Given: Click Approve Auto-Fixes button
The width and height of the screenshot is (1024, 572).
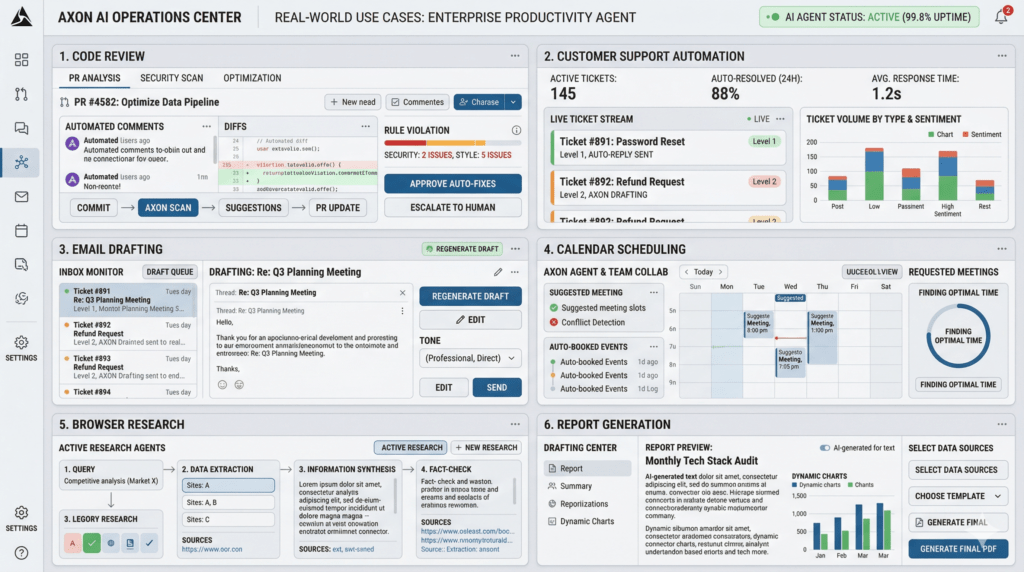Looking at the screenshot, I should click(453, 183).
